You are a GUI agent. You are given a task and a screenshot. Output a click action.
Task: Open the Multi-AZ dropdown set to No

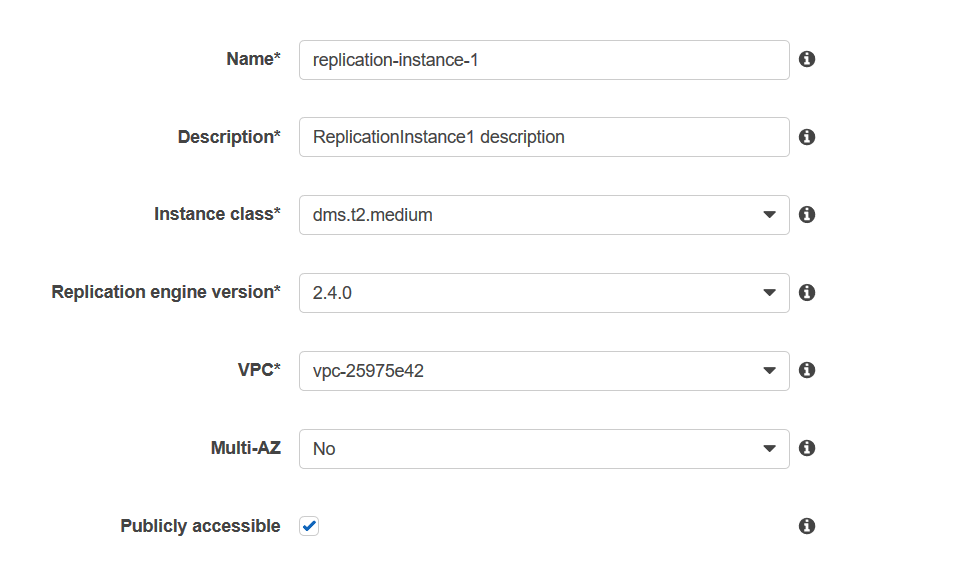point(544,449)
